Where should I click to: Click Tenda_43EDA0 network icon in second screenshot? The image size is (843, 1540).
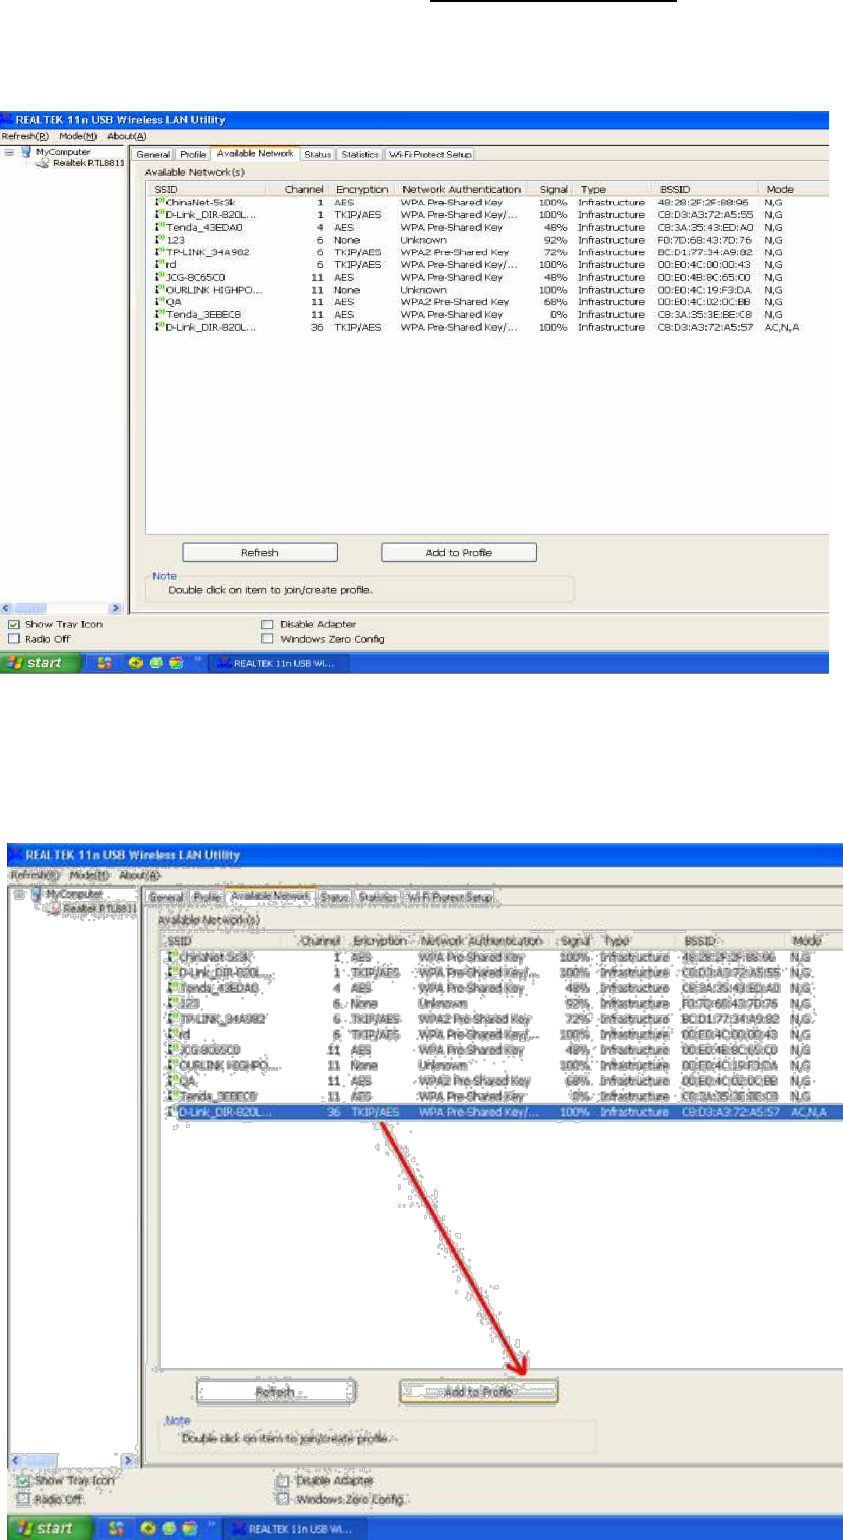[172, 988]
